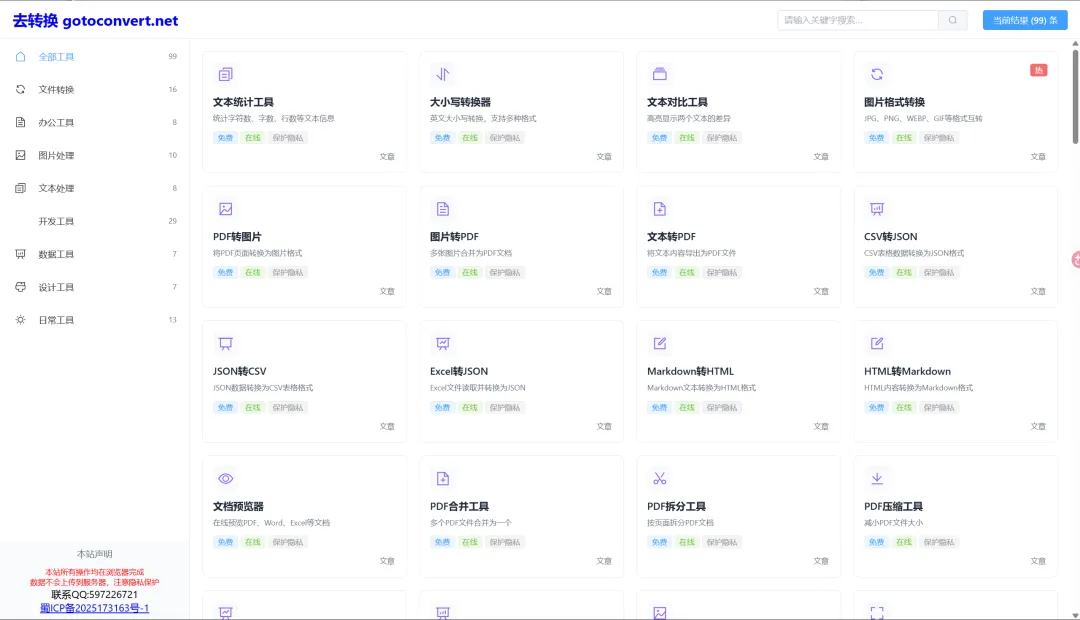The width and height of the screenshot is (1080, 620).
Task: Click the 文本对比工具 card icon
Action: tap(659, 74)
